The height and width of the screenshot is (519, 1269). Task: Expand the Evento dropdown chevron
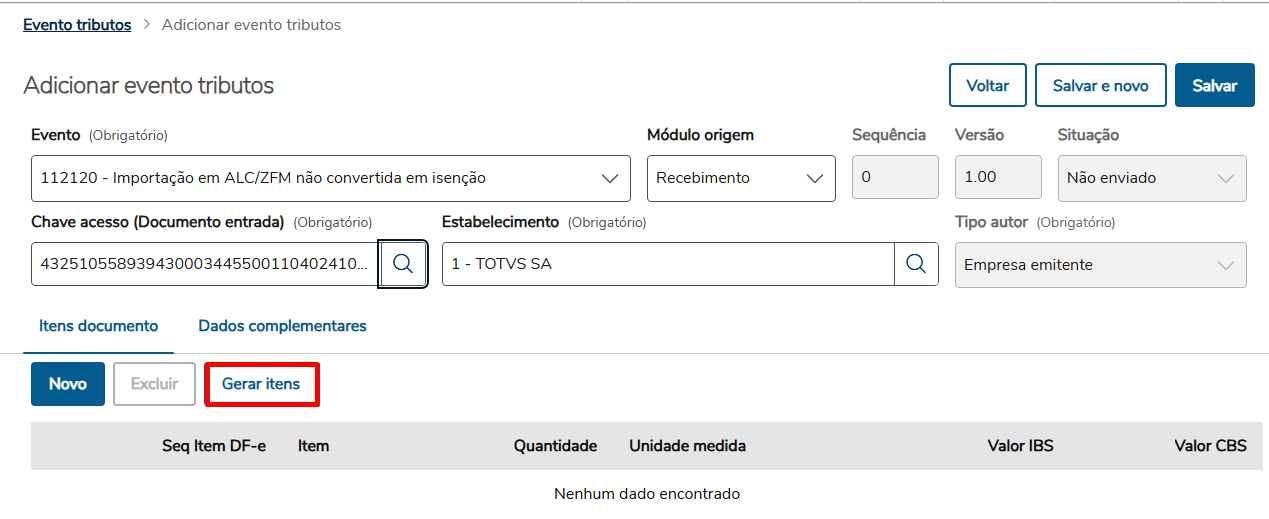609,178
